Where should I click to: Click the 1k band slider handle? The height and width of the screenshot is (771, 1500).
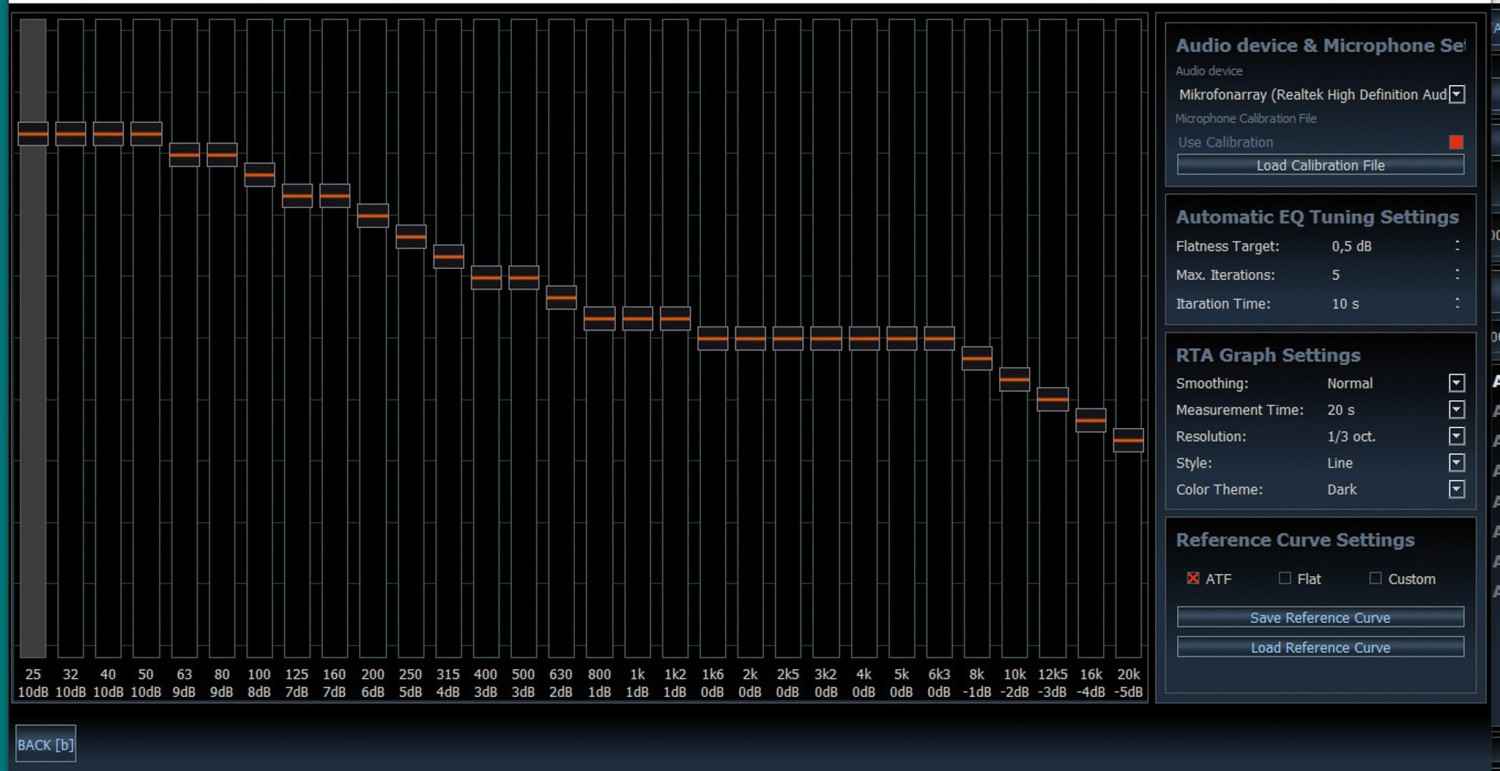click(637, 319)
